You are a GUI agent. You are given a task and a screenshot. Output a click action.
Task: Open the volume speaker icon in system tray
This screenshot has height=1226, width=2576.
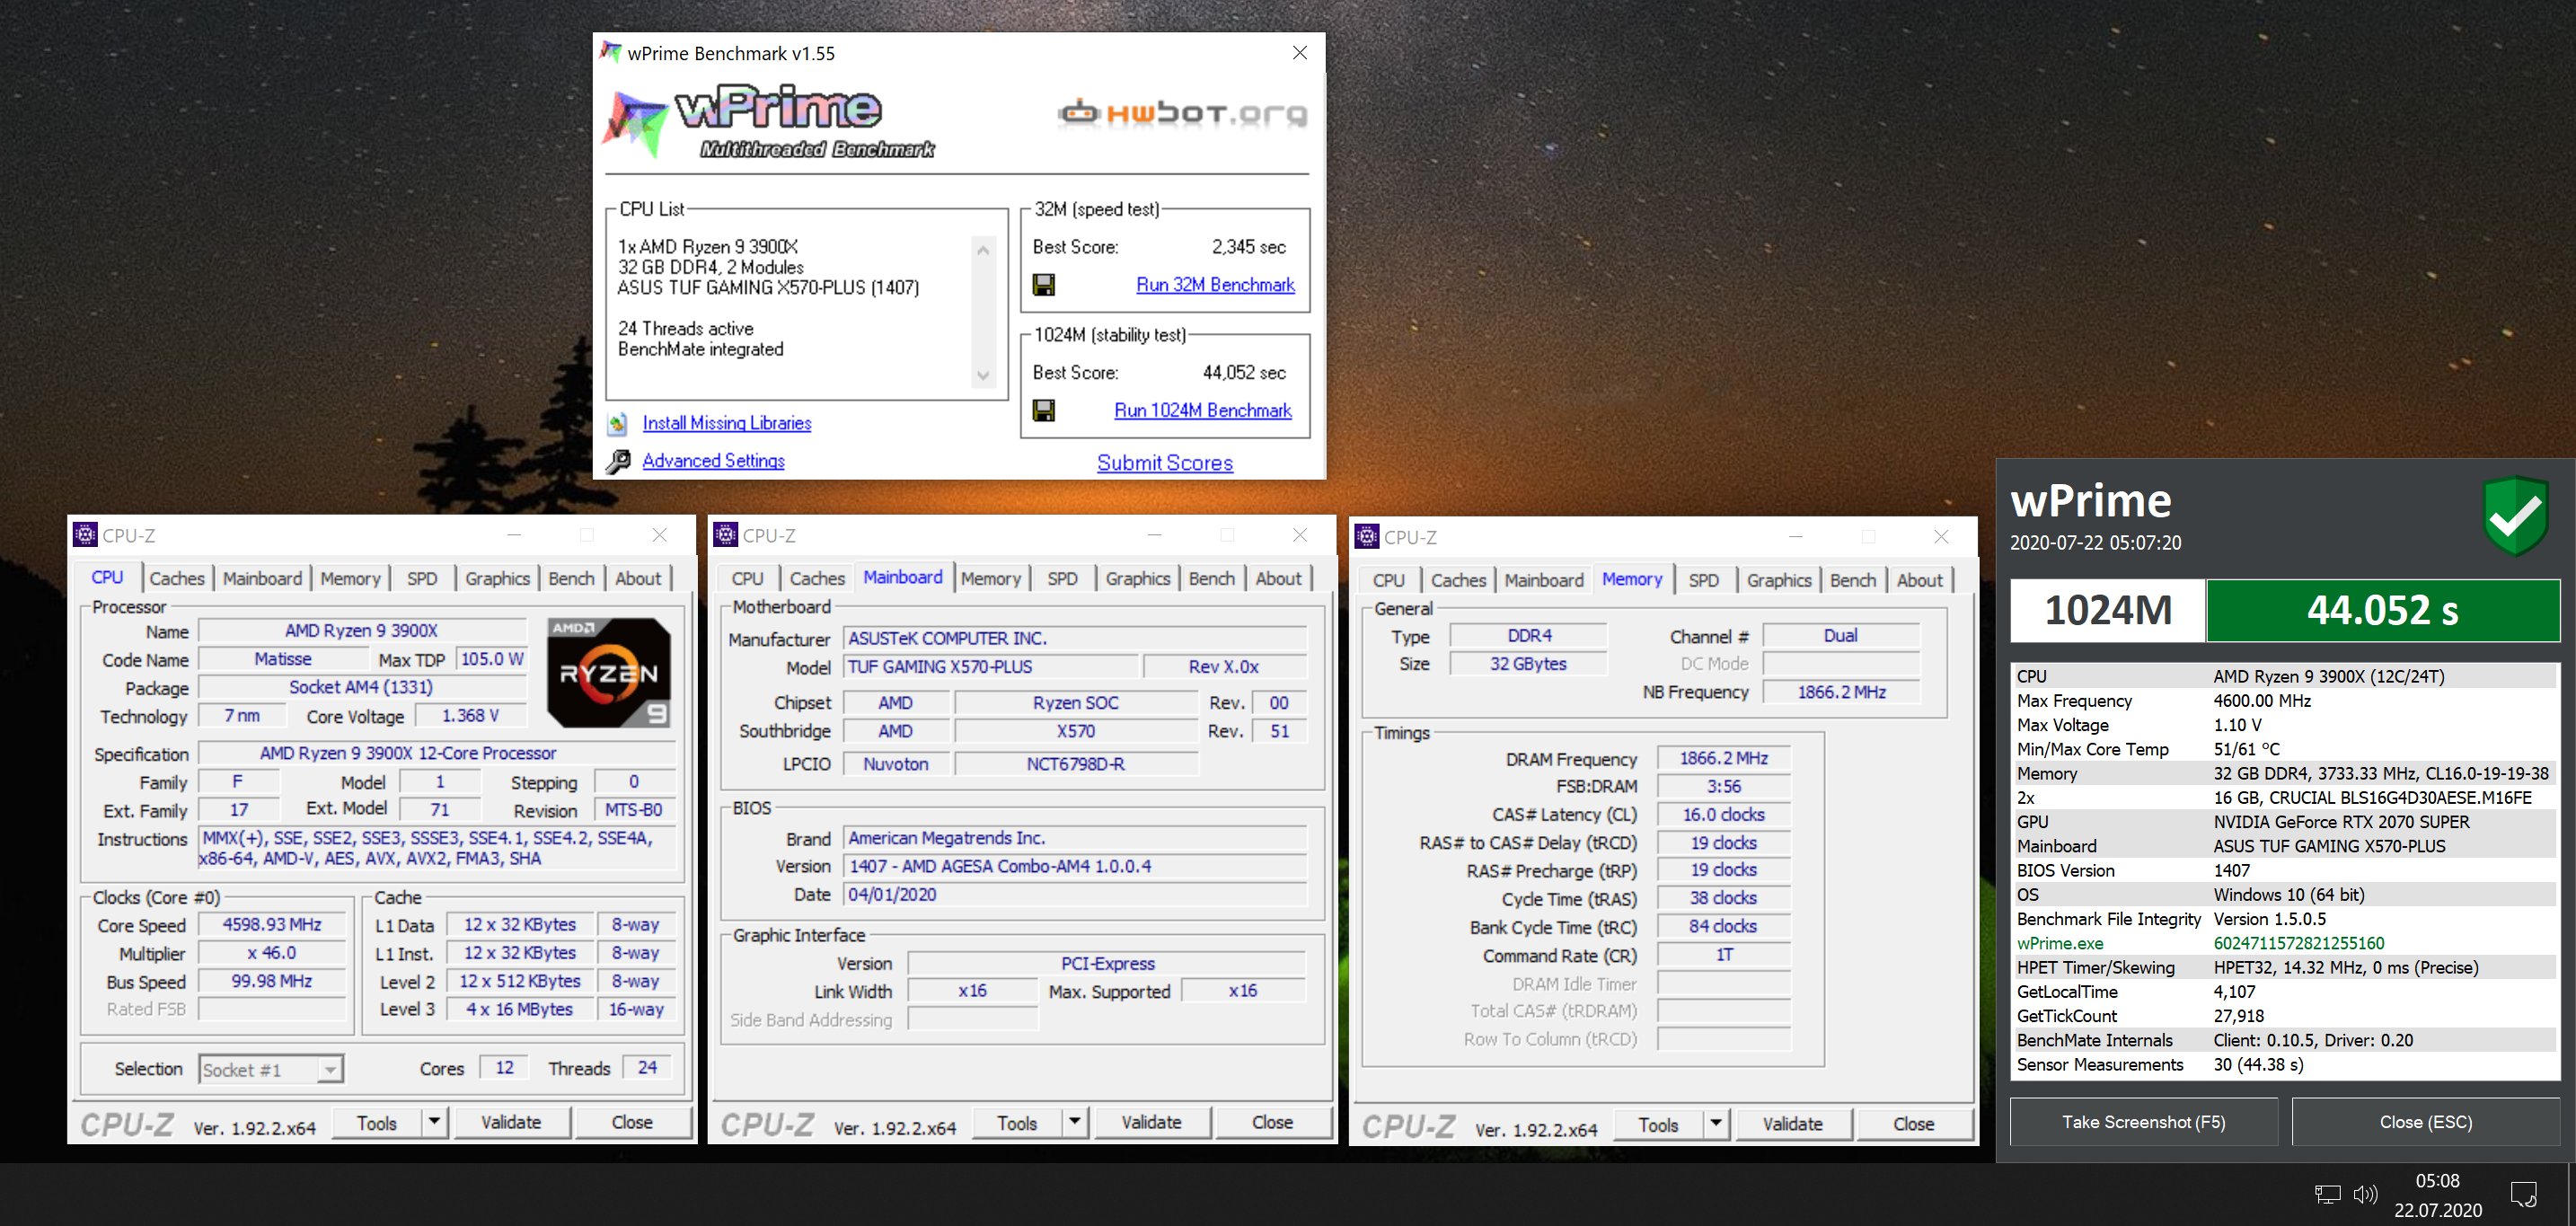(x=2365, y=1194)
